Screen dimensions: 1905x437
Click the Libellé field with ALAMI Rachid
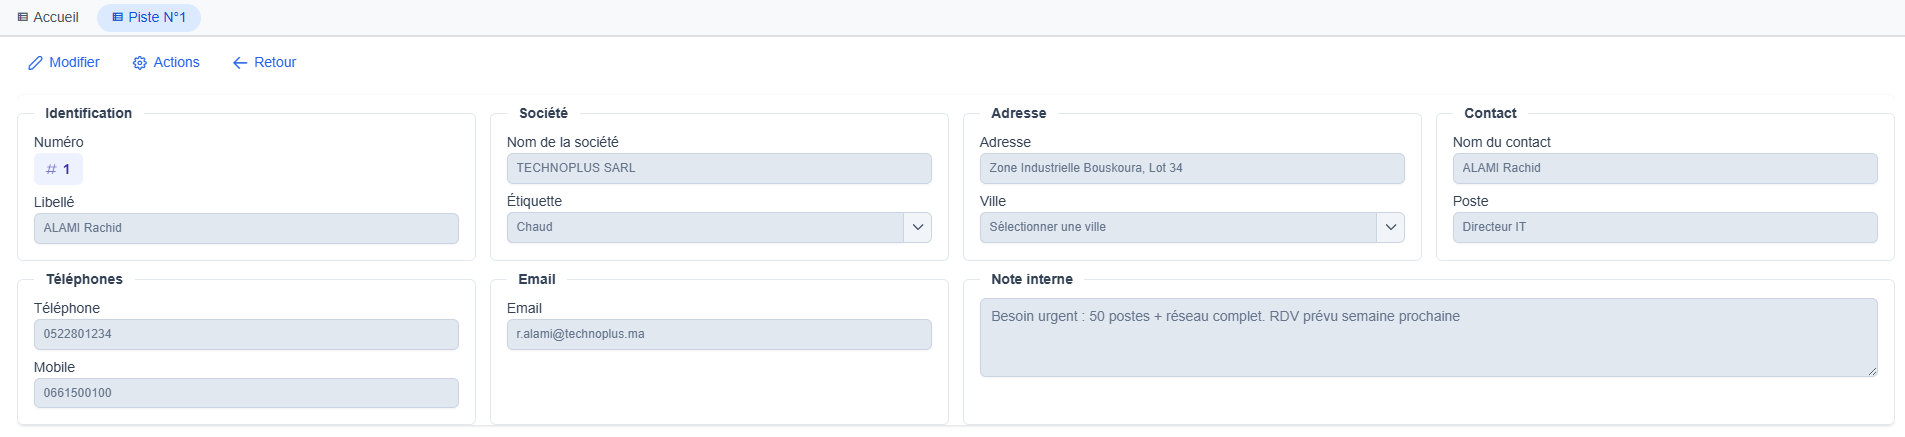click(246, 228)
